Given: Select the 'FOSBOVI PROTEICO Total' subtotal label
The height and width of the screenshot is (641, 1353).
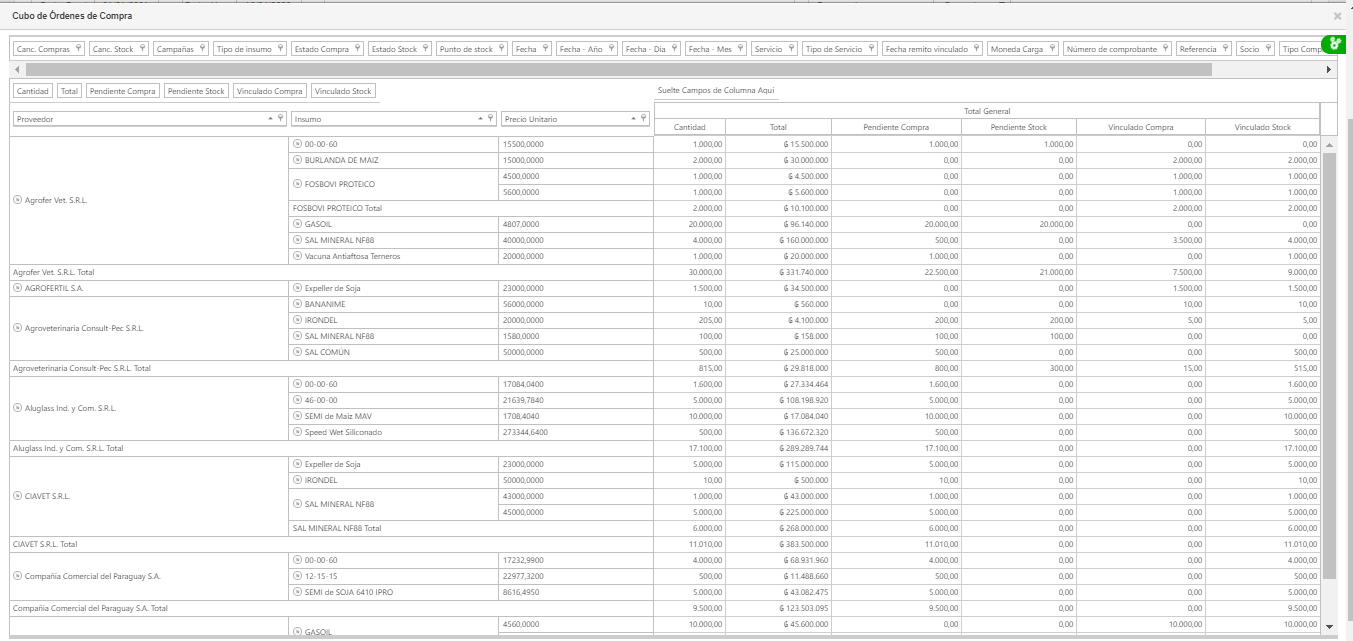Looking at the screenshot, I should pyautogui.click(x=338, y=208).
